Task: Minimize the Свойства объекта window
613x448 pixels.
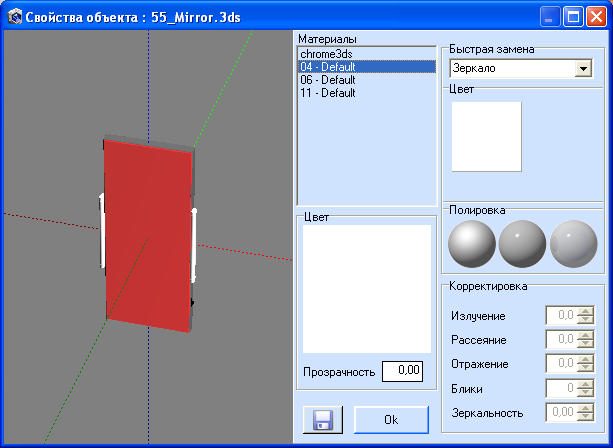Action: pyautogui.click(x=549, y=17)
